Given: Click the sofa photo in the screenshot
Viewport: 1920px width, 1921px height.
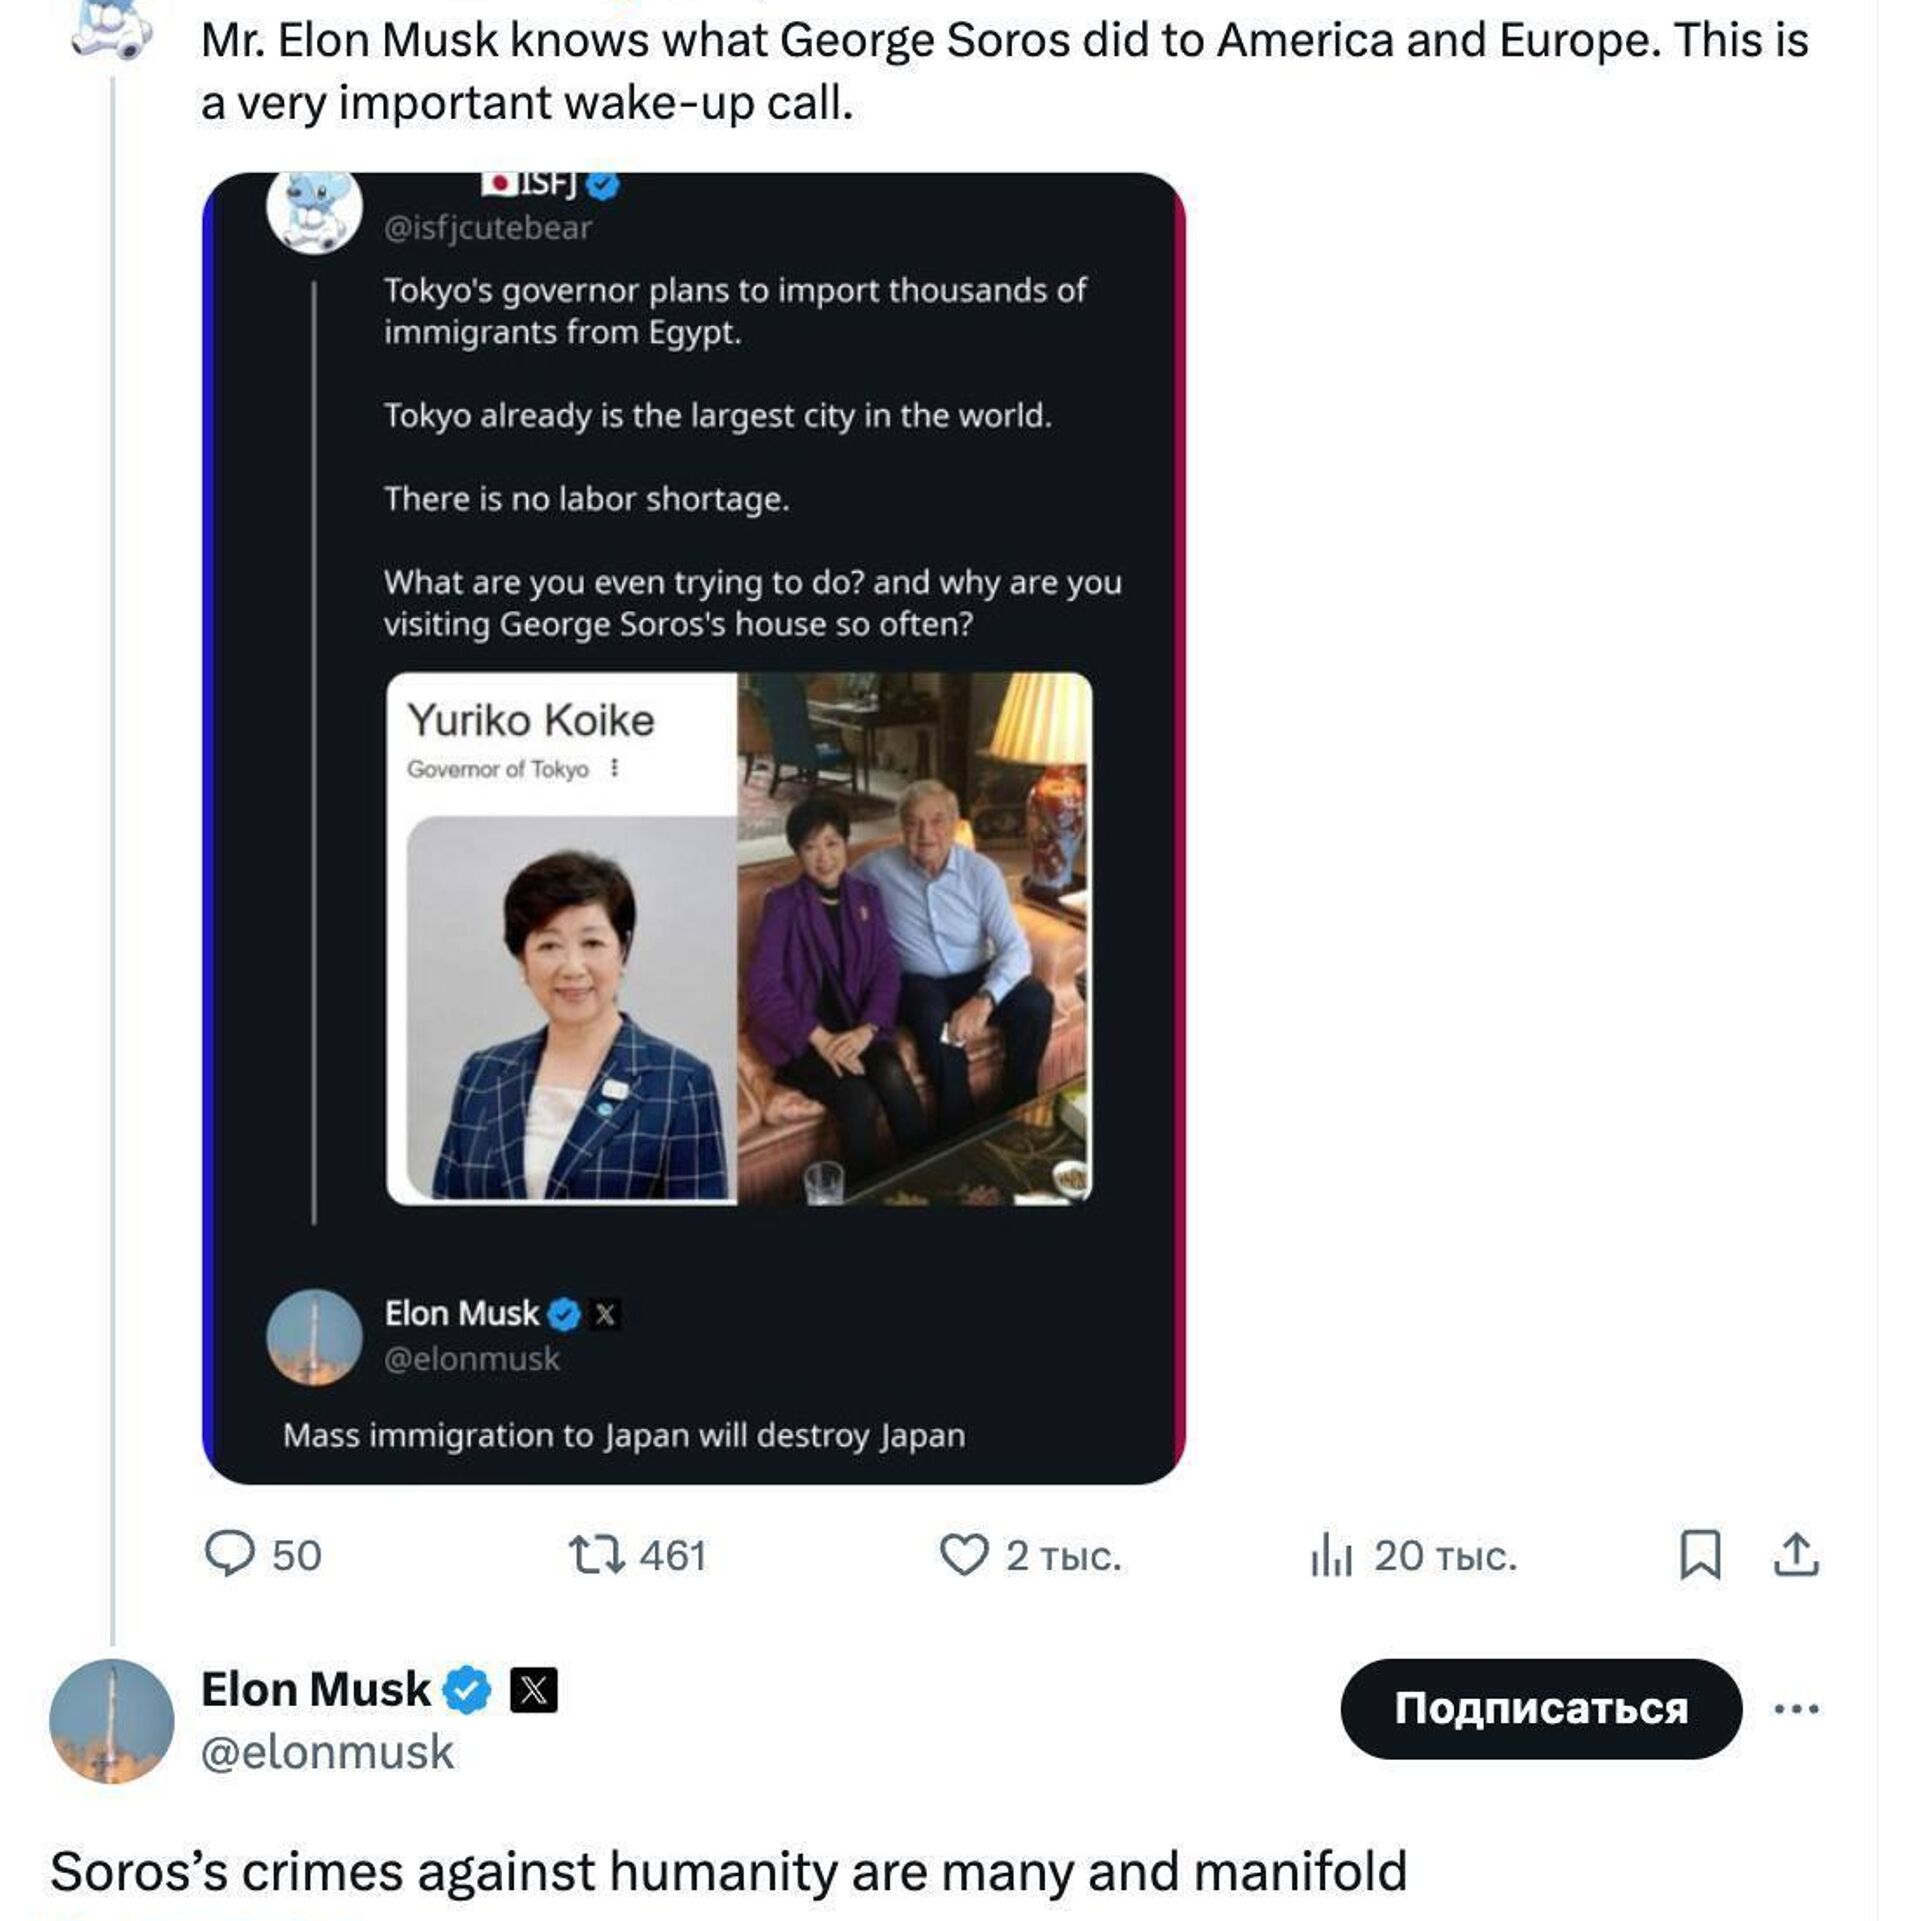Looking at the screenshot, I should click(914, 938).
